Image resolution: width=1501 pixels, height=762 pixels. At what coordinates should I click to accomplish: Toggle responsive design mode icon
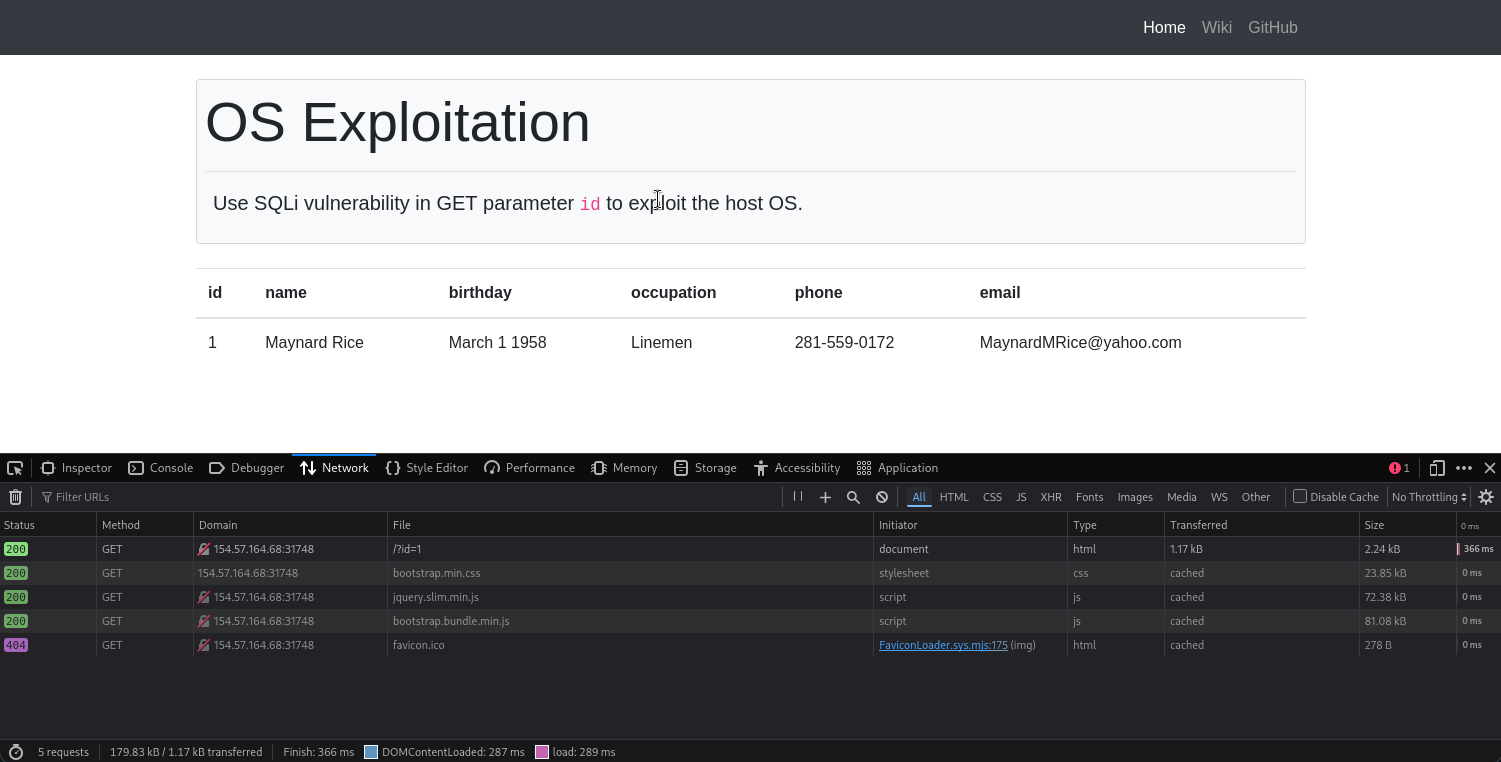[1437, 468]
